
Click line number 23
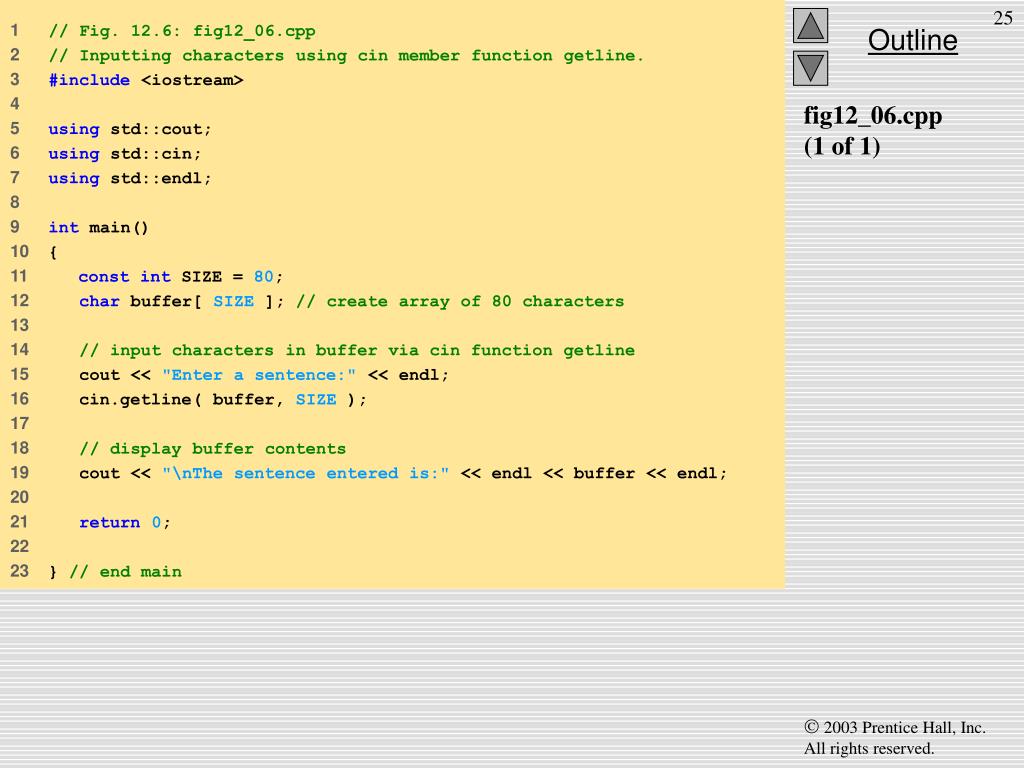click(19, 571)
